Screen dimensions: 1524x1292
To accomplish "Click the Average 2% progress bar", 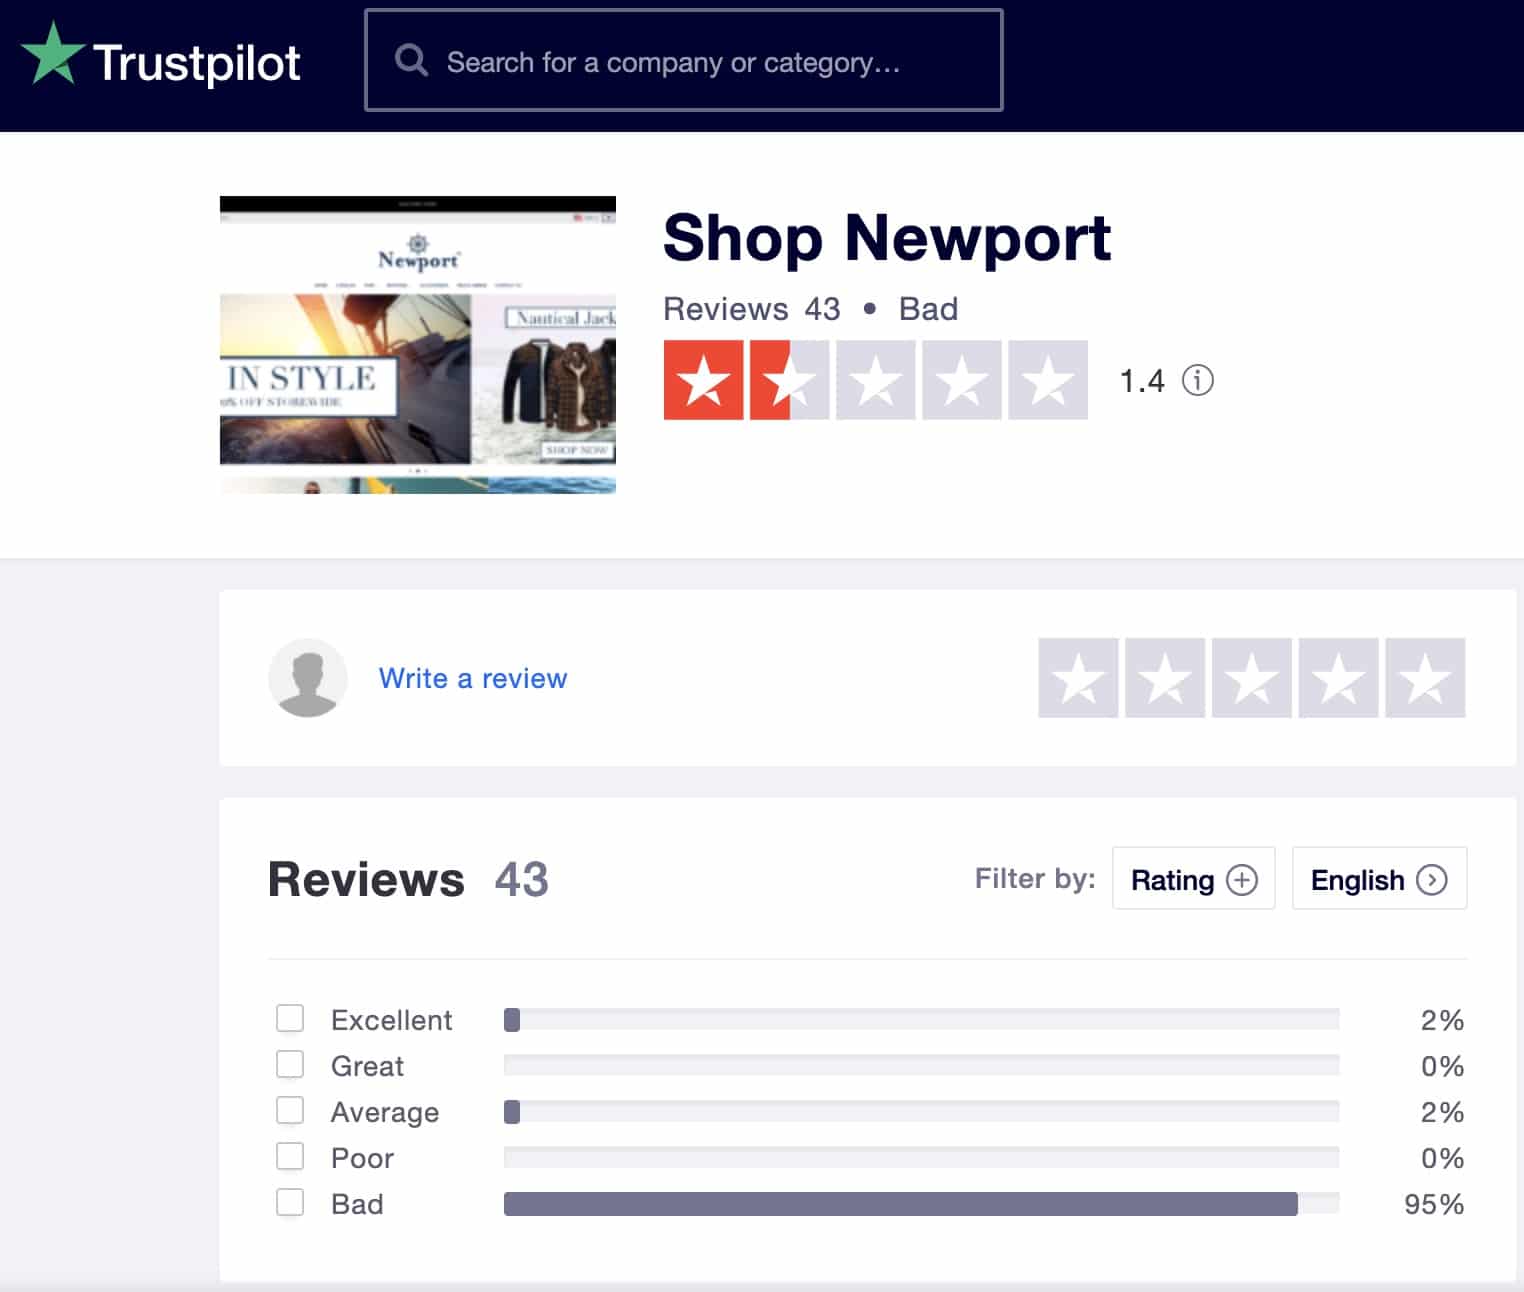I will click(921, 1111).
